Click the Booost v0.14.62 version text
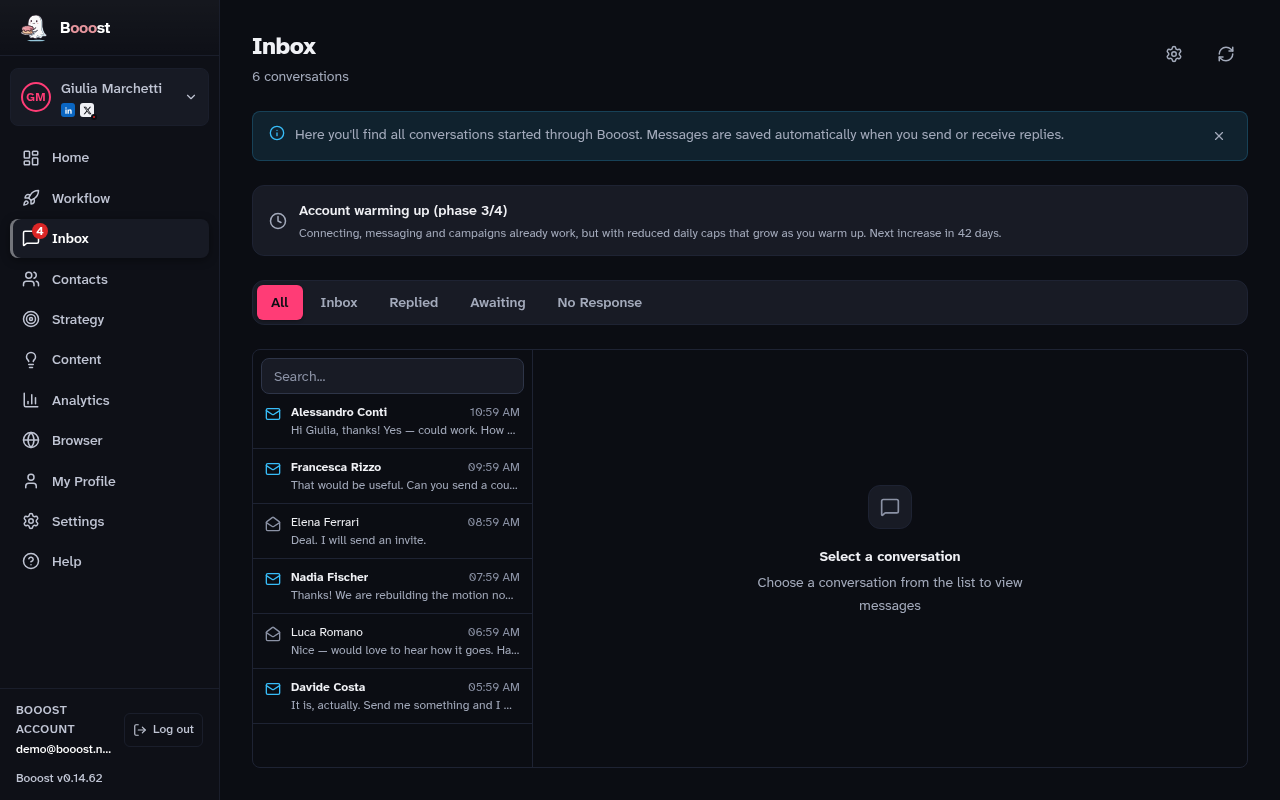Screen dimensions: 1280x800 (x=59, y=778)
